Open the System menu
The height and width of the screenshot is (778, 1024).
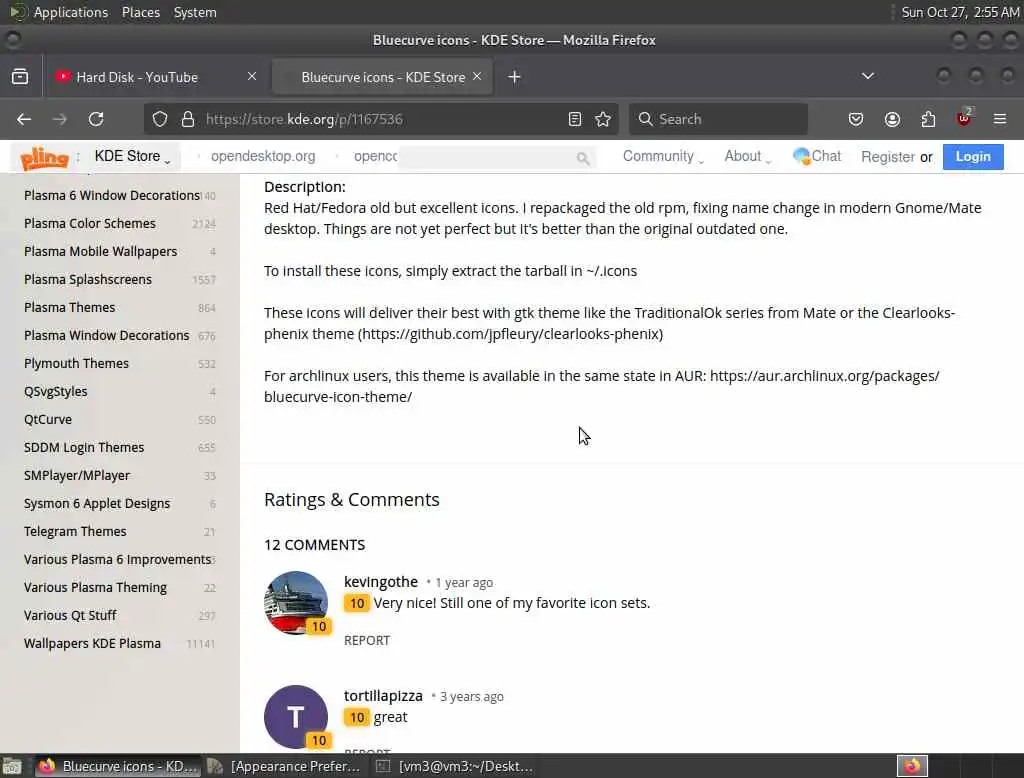pos(195,12)
